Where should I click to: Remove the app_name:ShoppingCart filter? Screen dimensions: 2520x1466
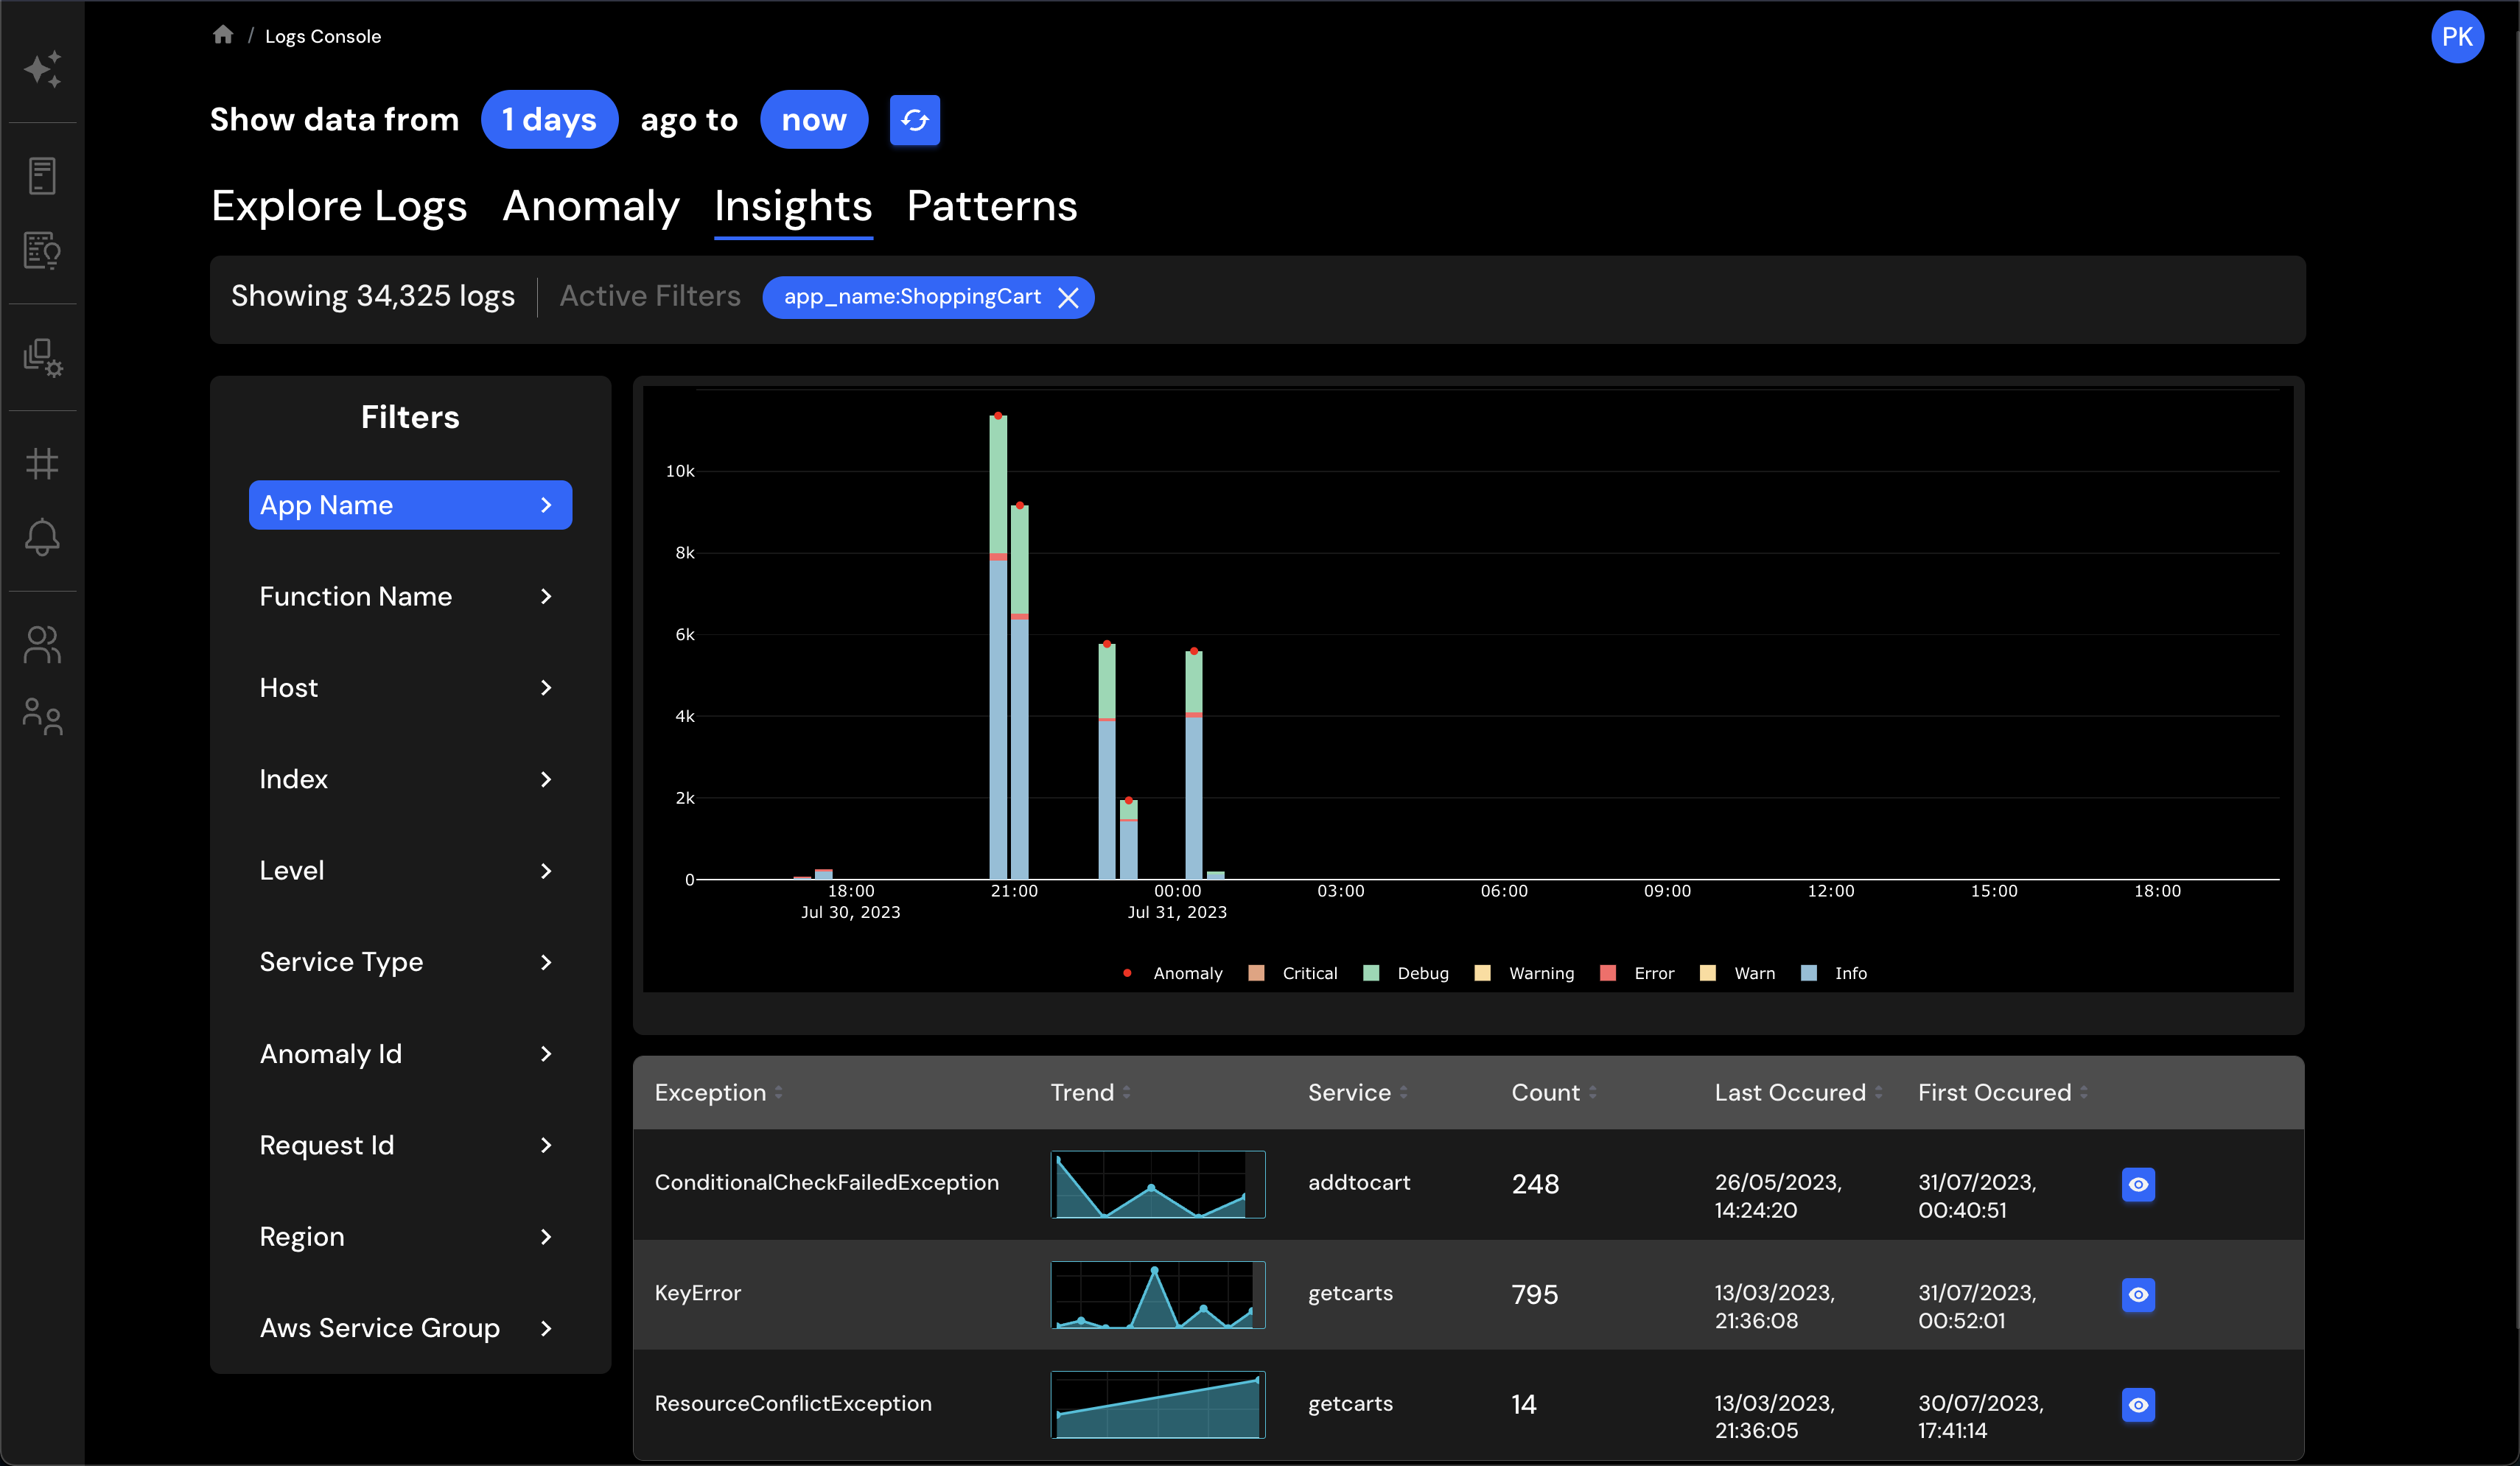click(1068, 298)
